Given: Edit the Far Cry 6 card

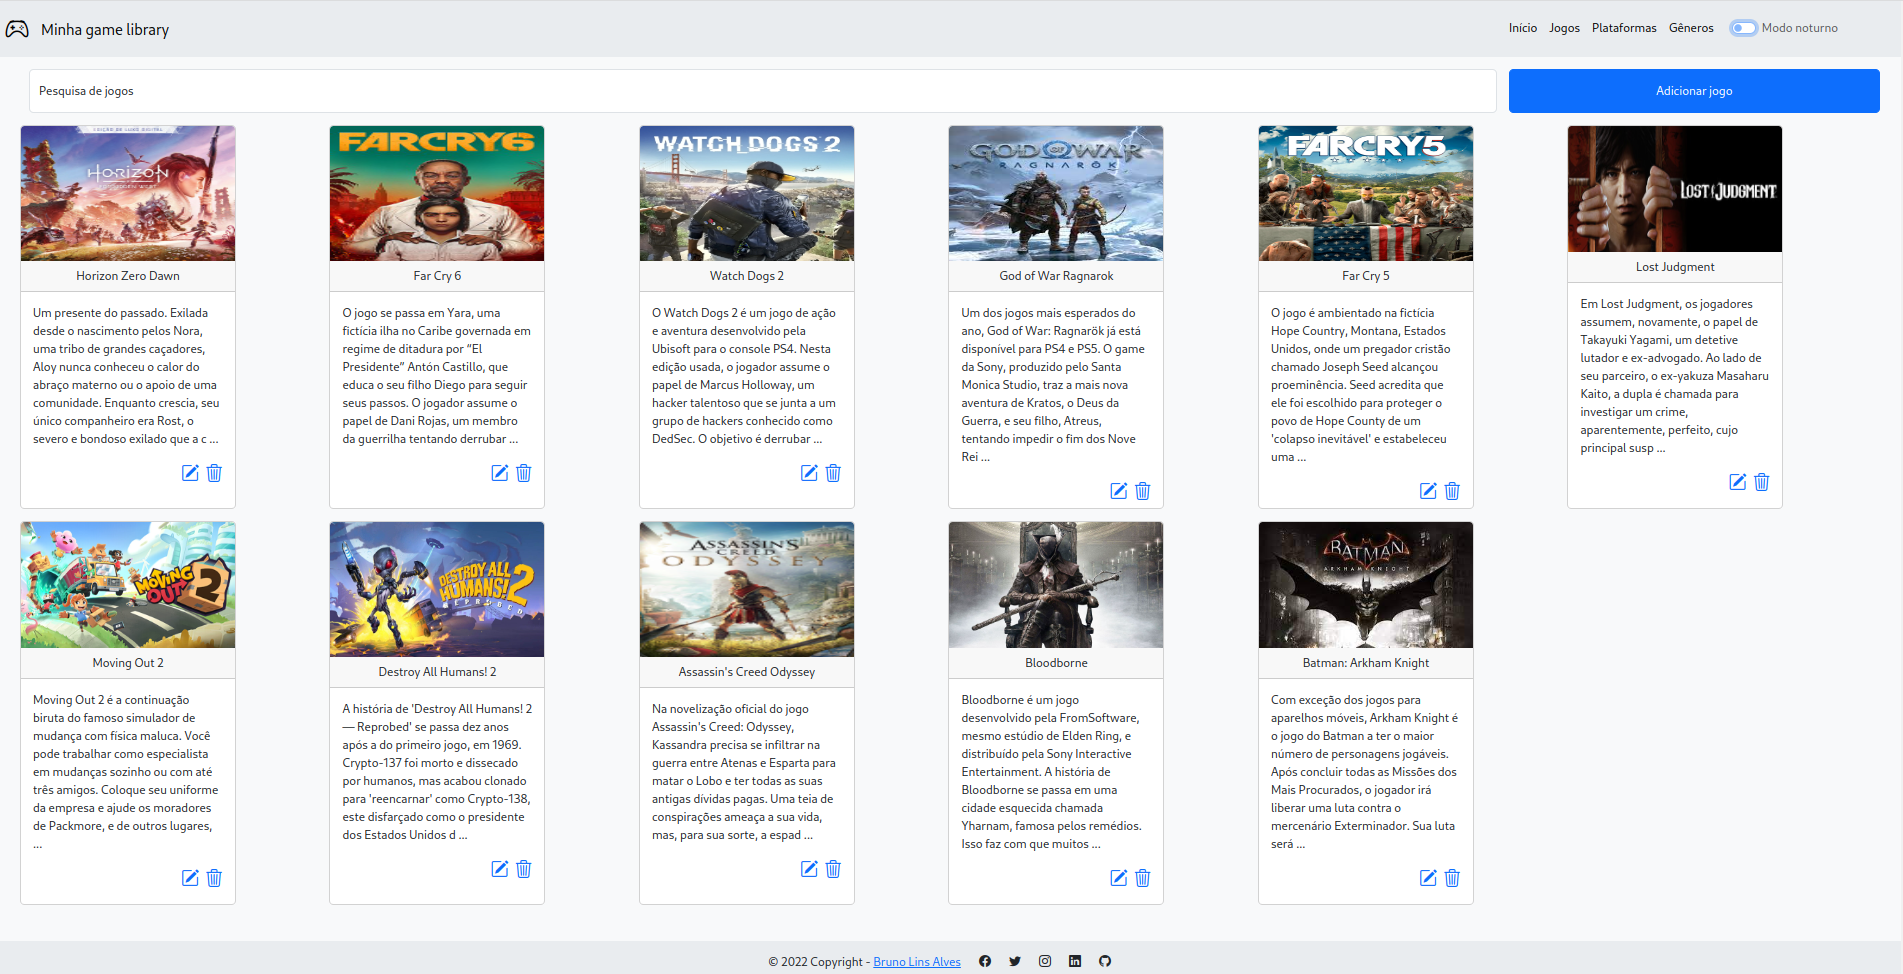Looking at the screenshot, I should click(500, 473).
